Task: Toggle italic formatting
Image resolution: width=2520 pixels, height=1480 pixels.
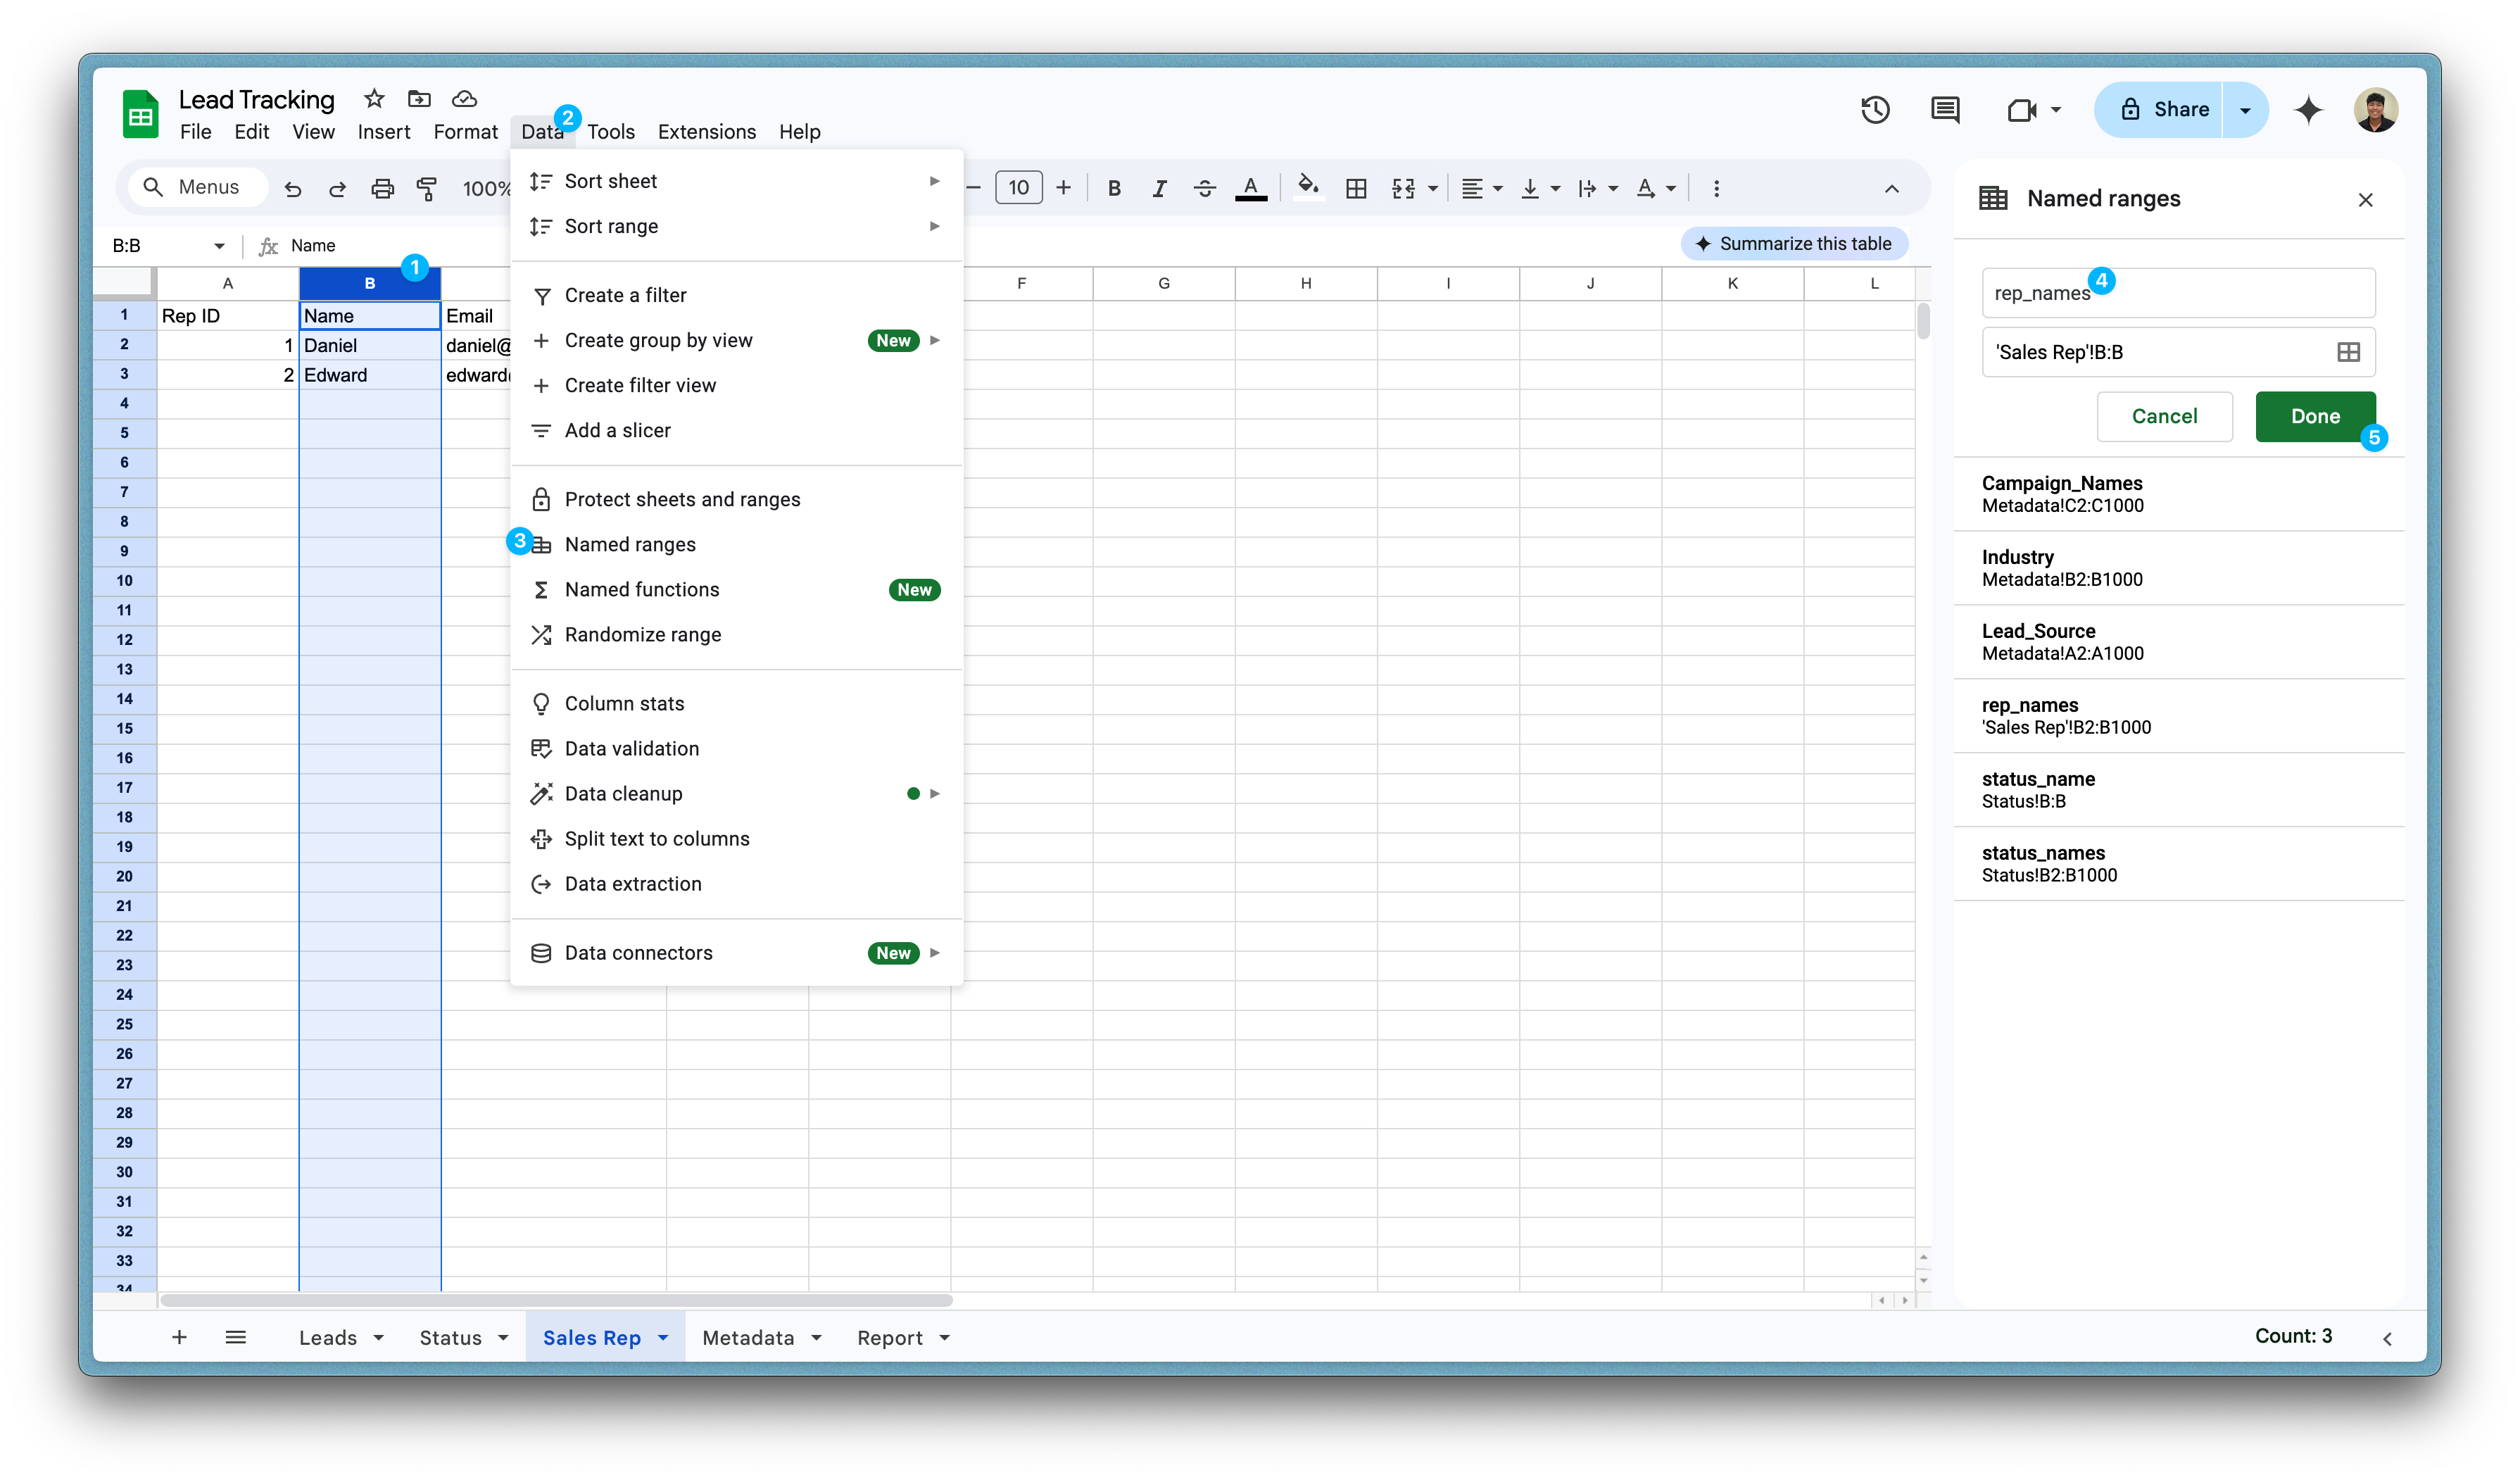Action: tap(1159, 188)
